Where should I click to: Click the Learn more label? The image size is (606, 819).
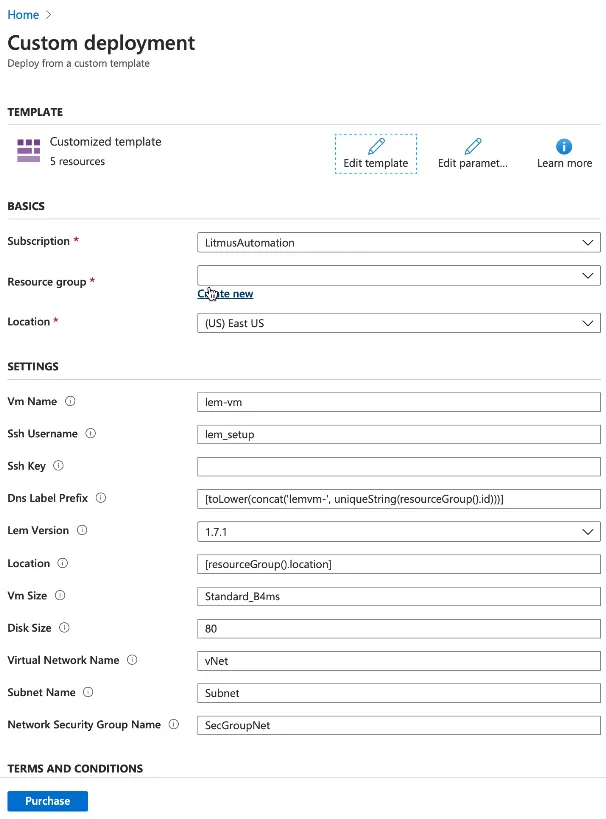(x=565, y=163)
